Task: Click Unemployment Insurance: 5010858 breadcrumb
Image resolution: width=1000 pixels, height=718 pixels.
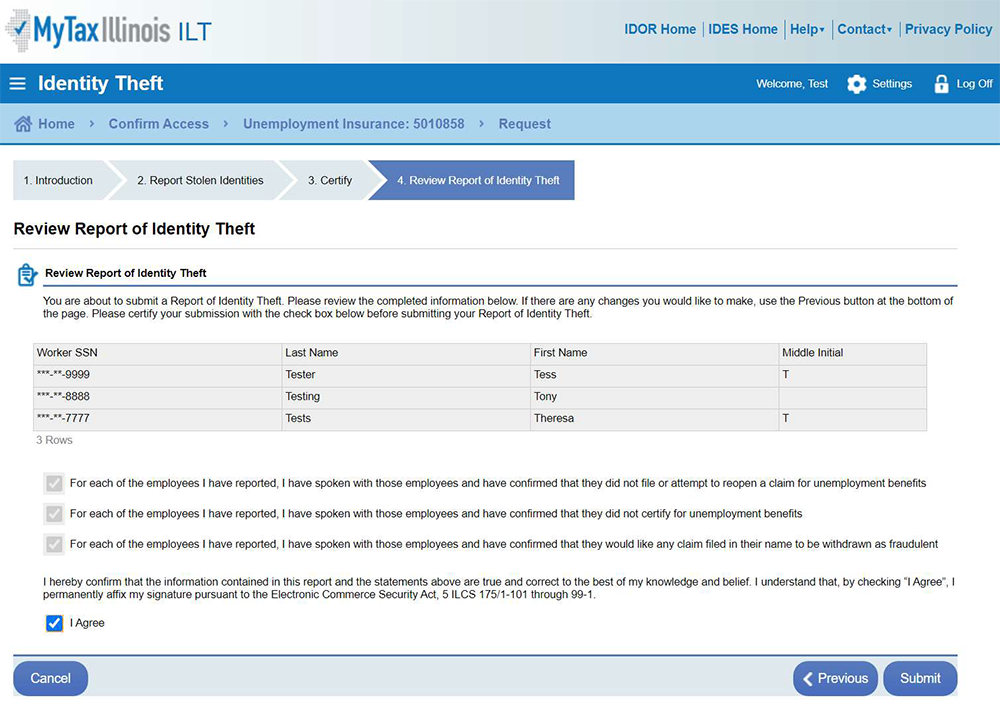Action: point(354,124)
